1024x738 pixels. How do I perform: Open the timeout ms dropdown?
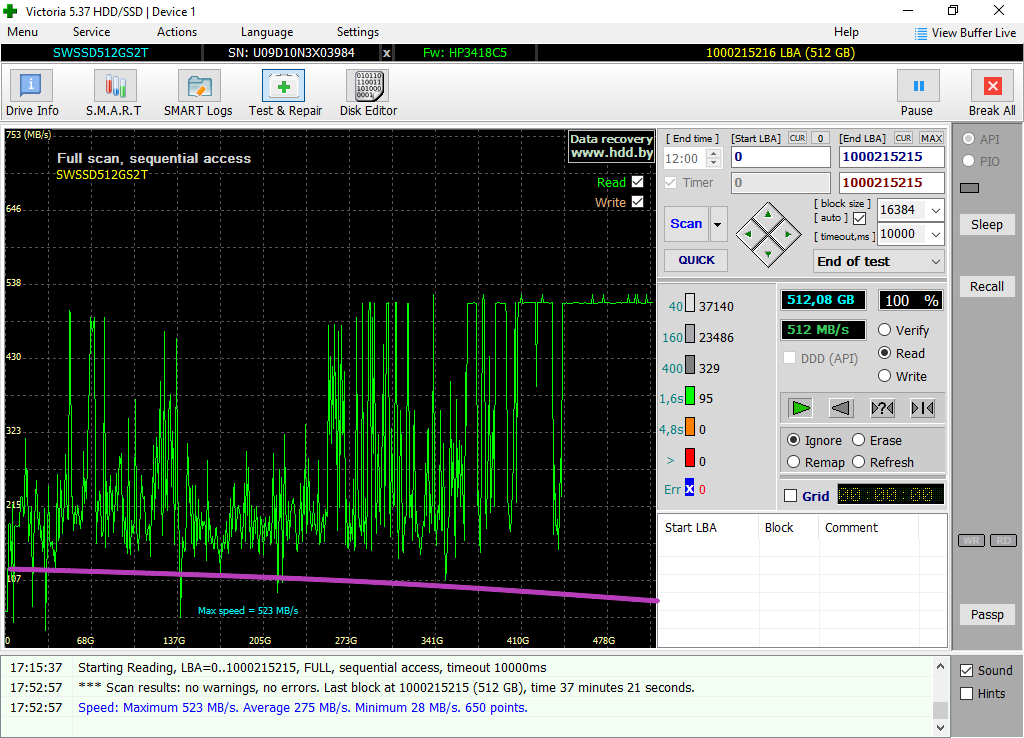pos(935,234)
